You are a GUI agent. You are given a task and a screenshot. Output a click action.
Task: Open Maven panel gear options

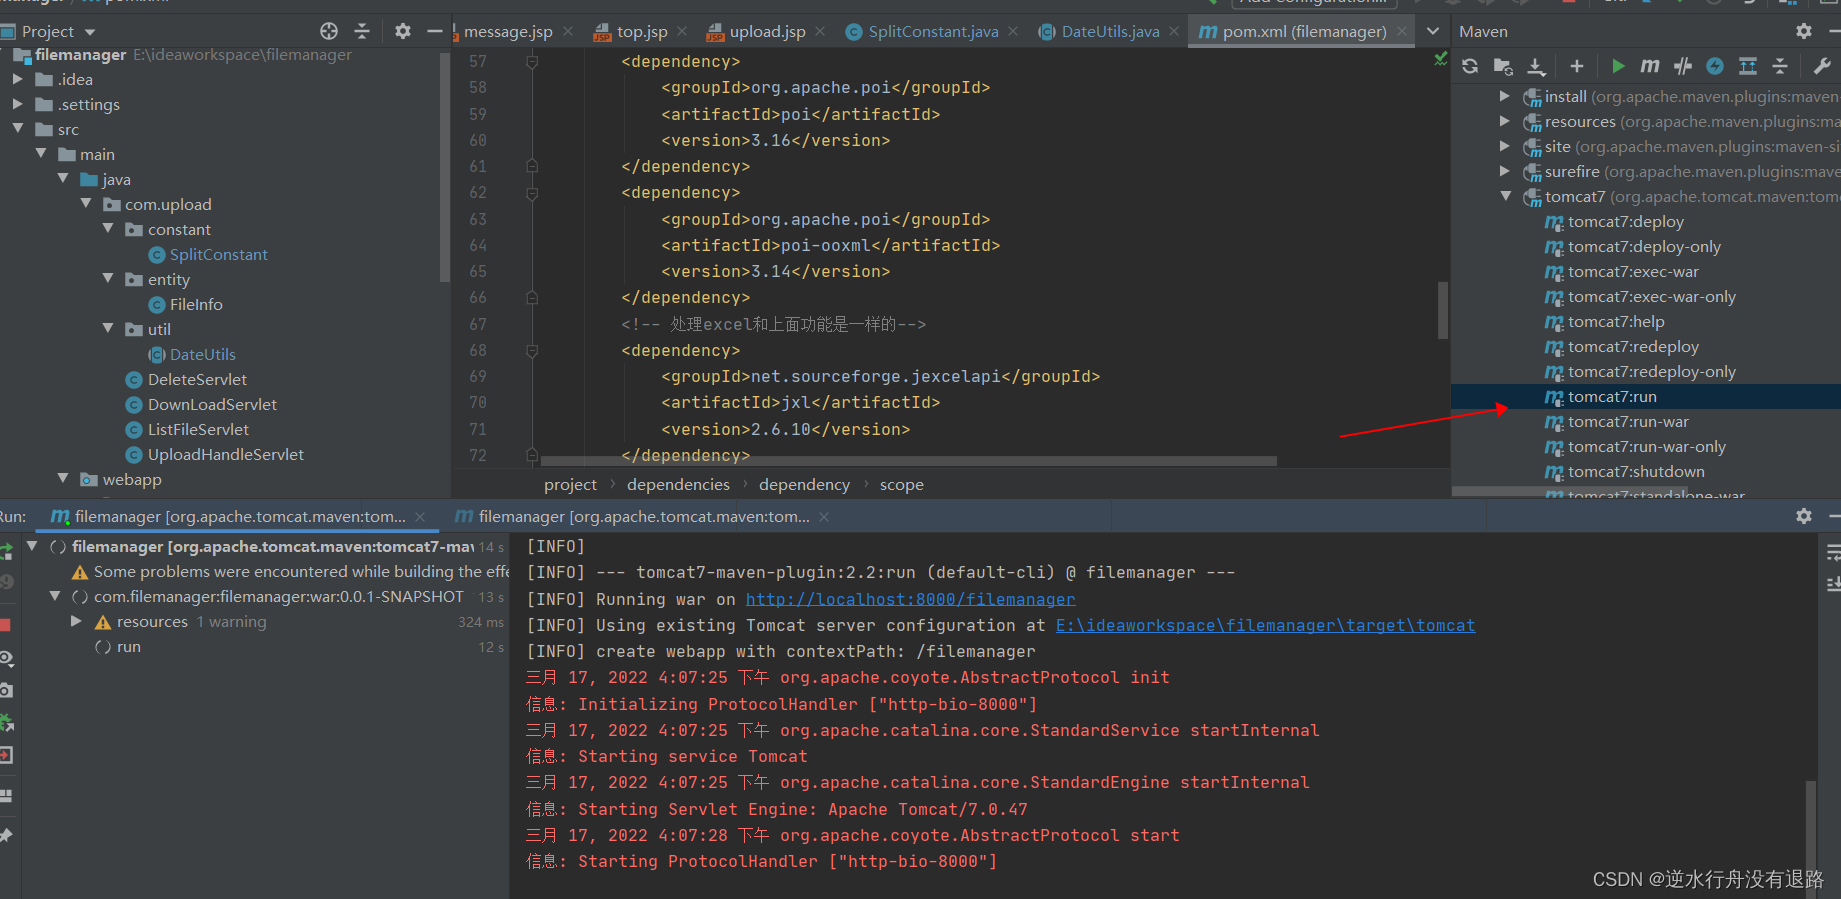click(x=1804, y=31)
